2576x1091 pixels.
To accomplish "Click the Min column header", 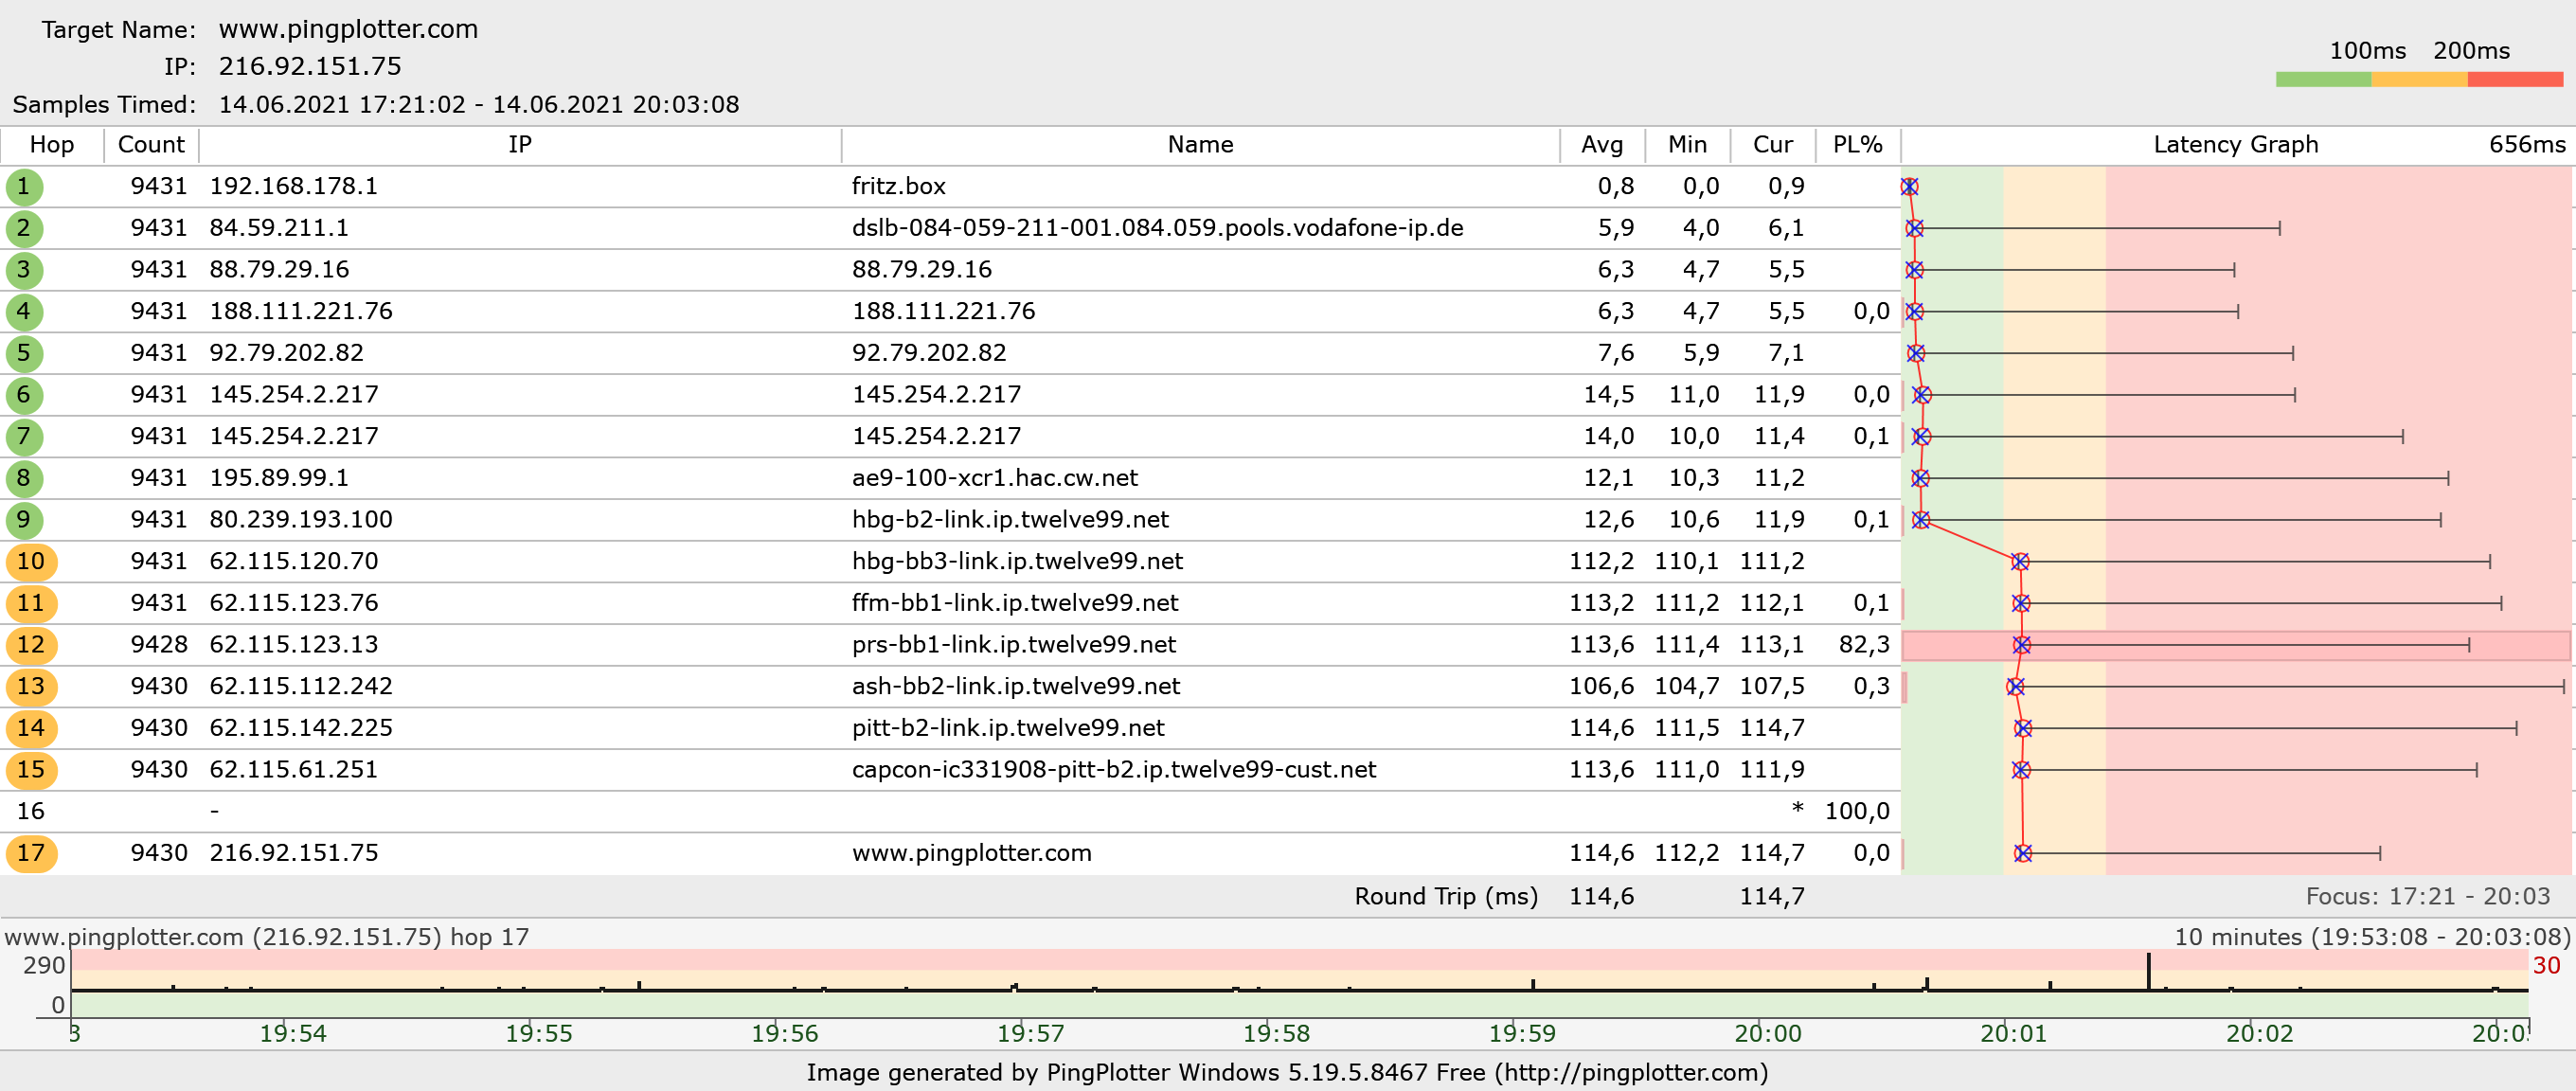I will point(1687,145).
